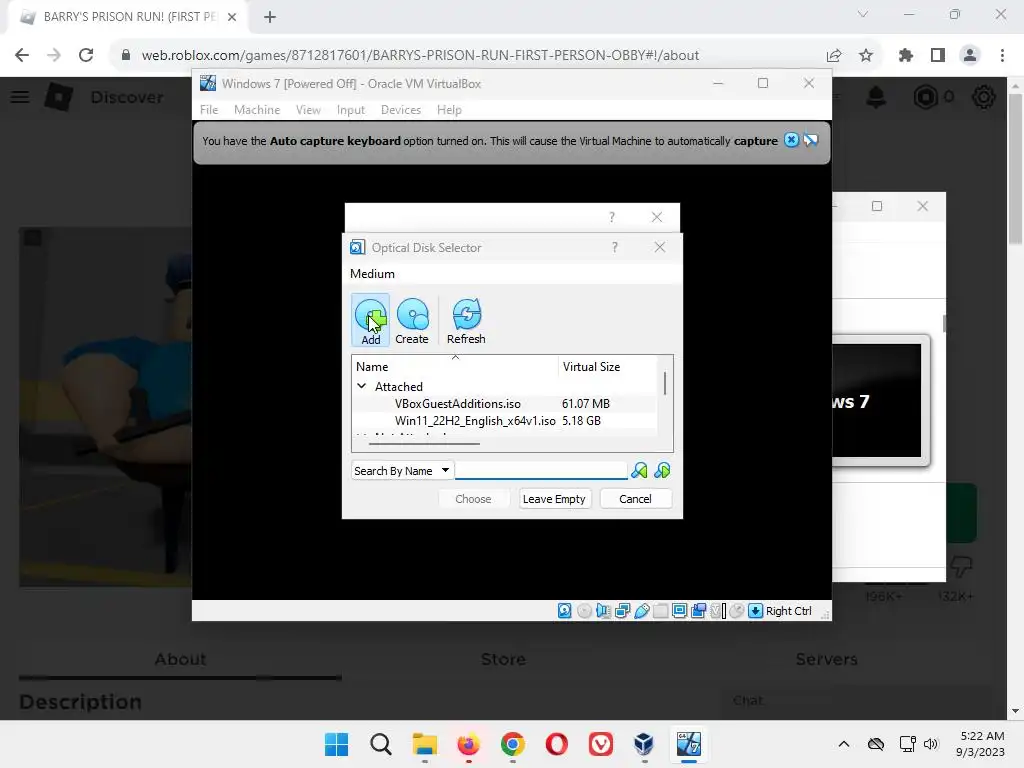Select VBoxGuestAdditions.iso in the list

click(457, 404)
